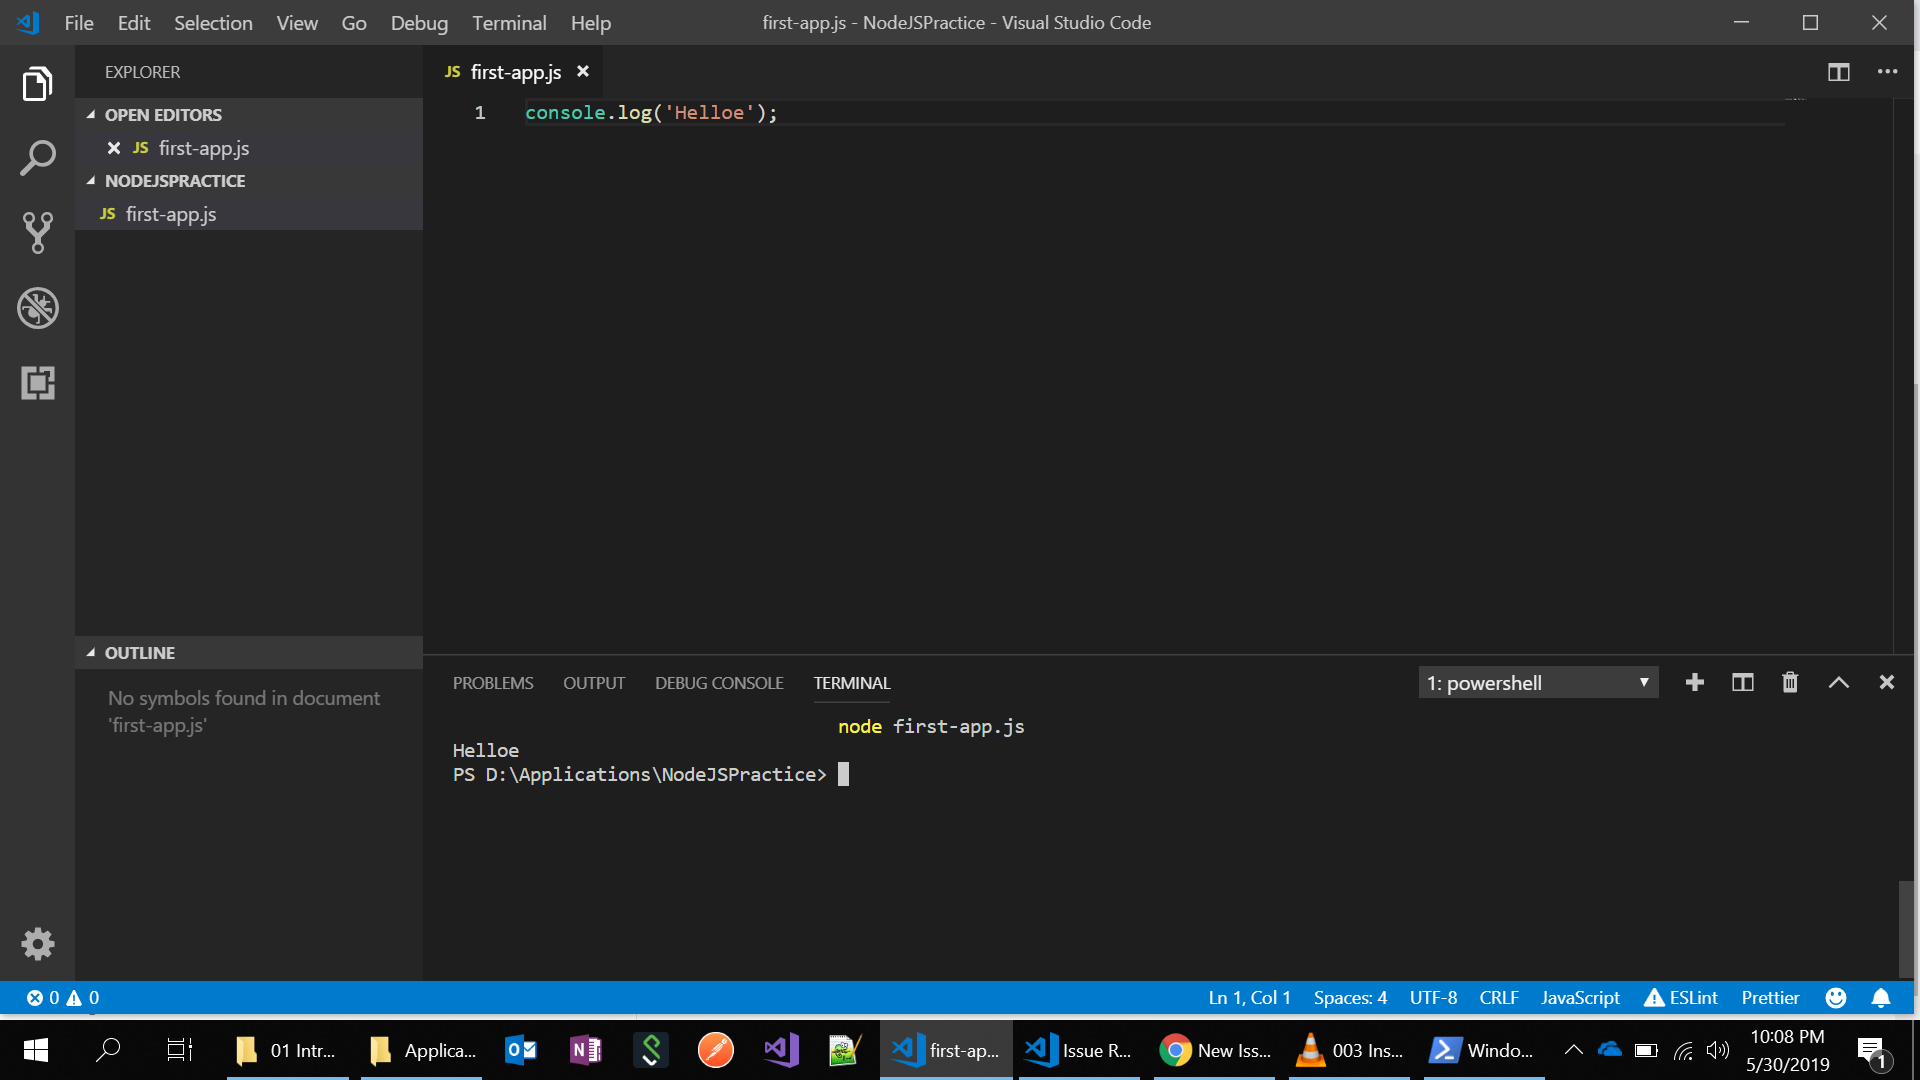
Task: Open the powershell terminal selector dropdown
Action: coord(1538,683)
